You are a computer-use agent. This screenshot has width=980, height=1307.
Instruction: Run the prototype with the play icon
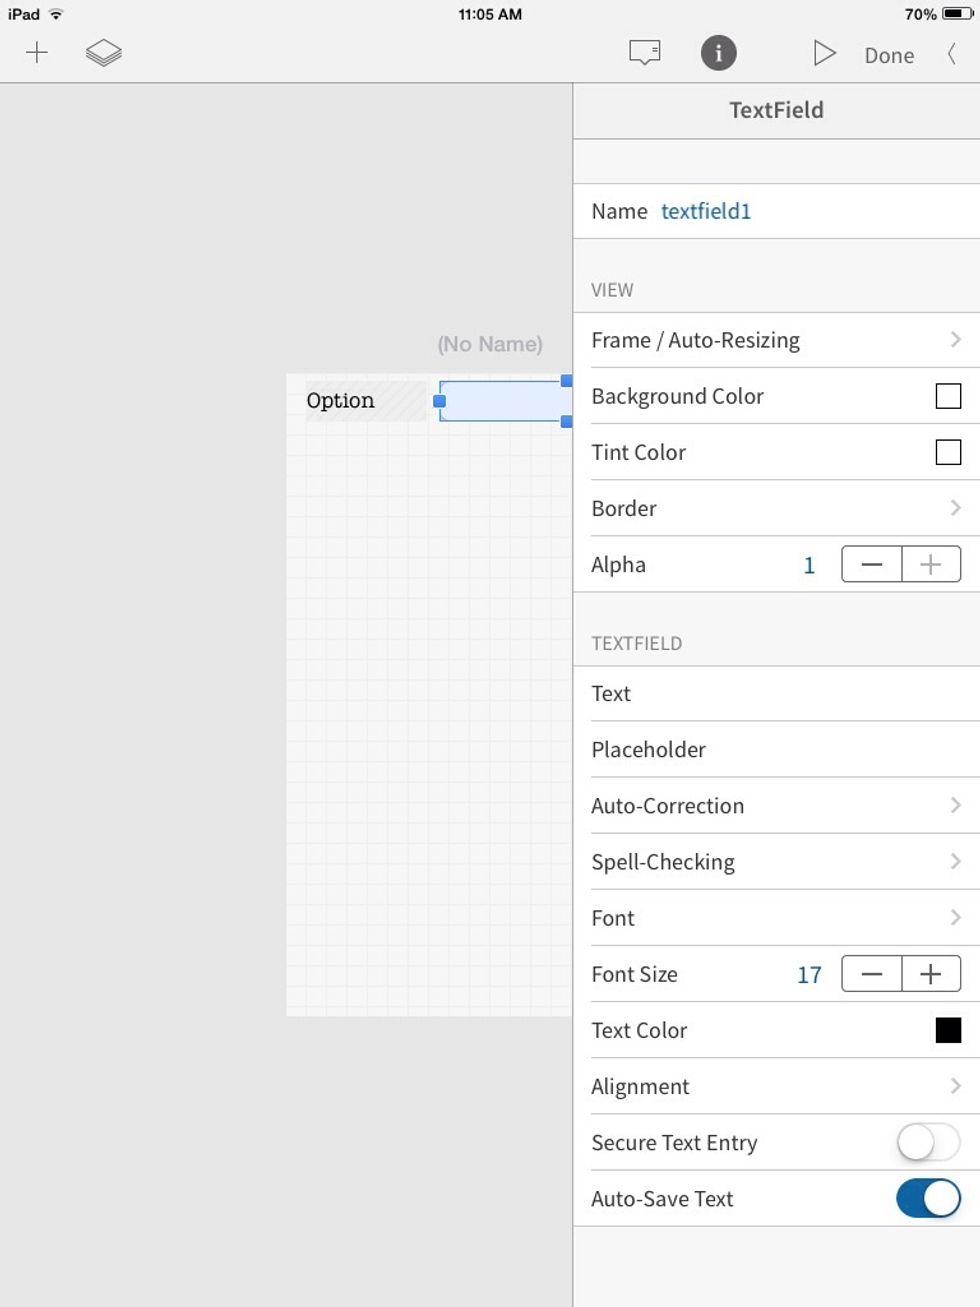[x=824, y=52]
